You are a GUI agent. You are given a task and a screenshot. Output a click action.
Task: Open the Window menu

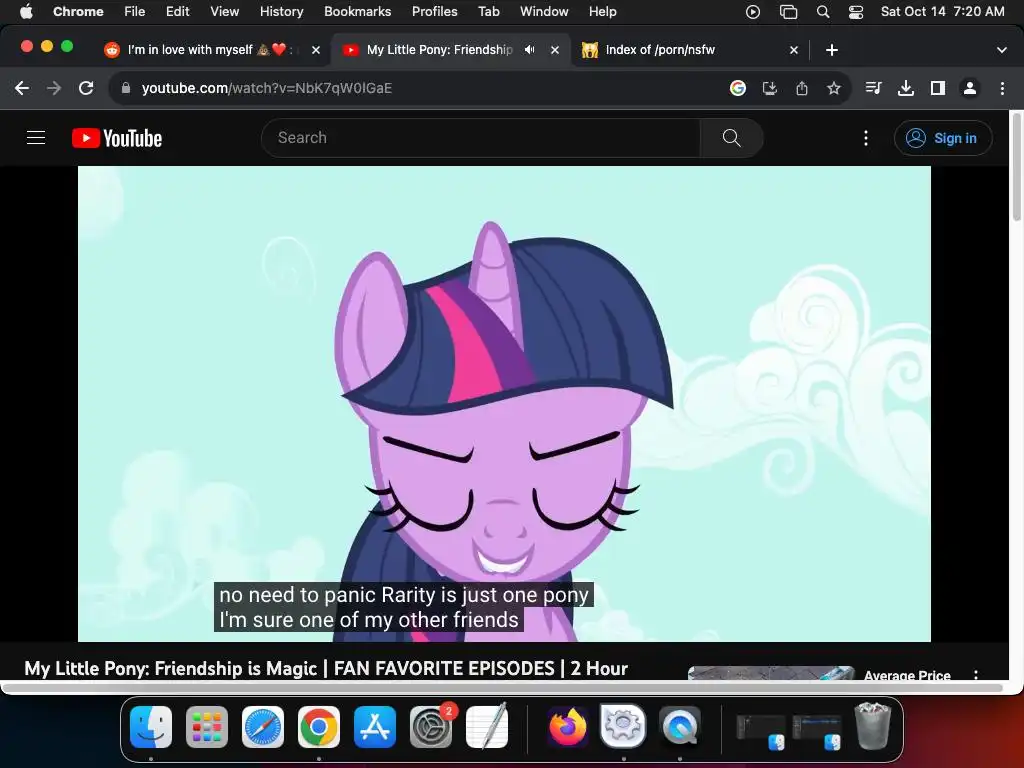(x=544, y=11)
